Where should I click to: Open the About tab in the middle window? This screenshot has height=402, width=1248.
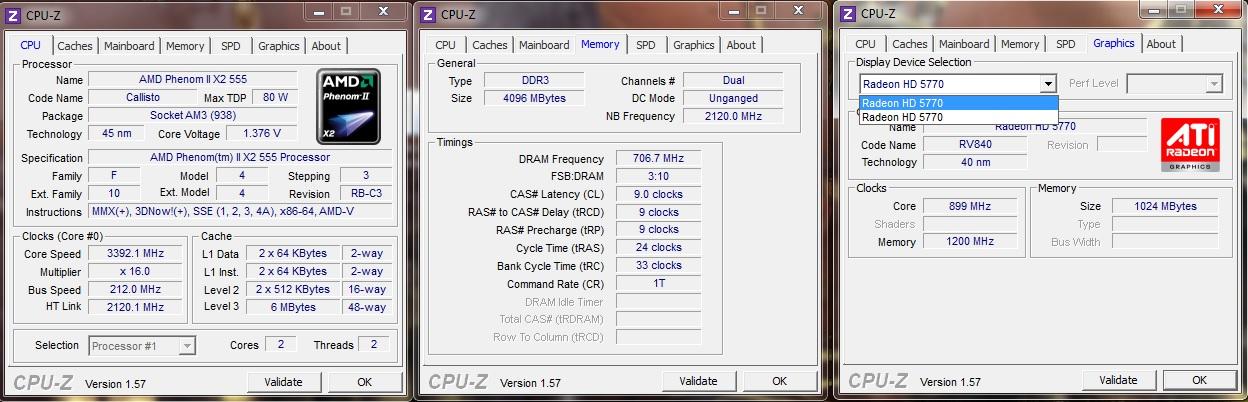click(741, 45)
